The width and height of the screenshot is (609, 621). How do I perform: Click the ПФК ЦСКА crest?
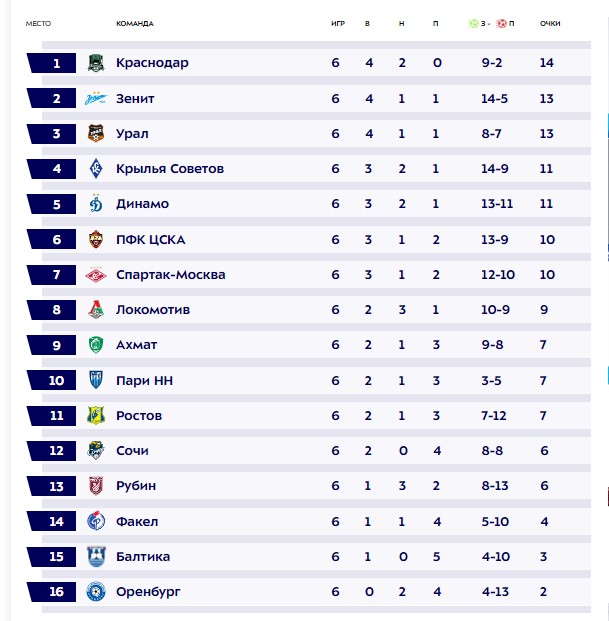pyautogui.click(x=96, y=239)
